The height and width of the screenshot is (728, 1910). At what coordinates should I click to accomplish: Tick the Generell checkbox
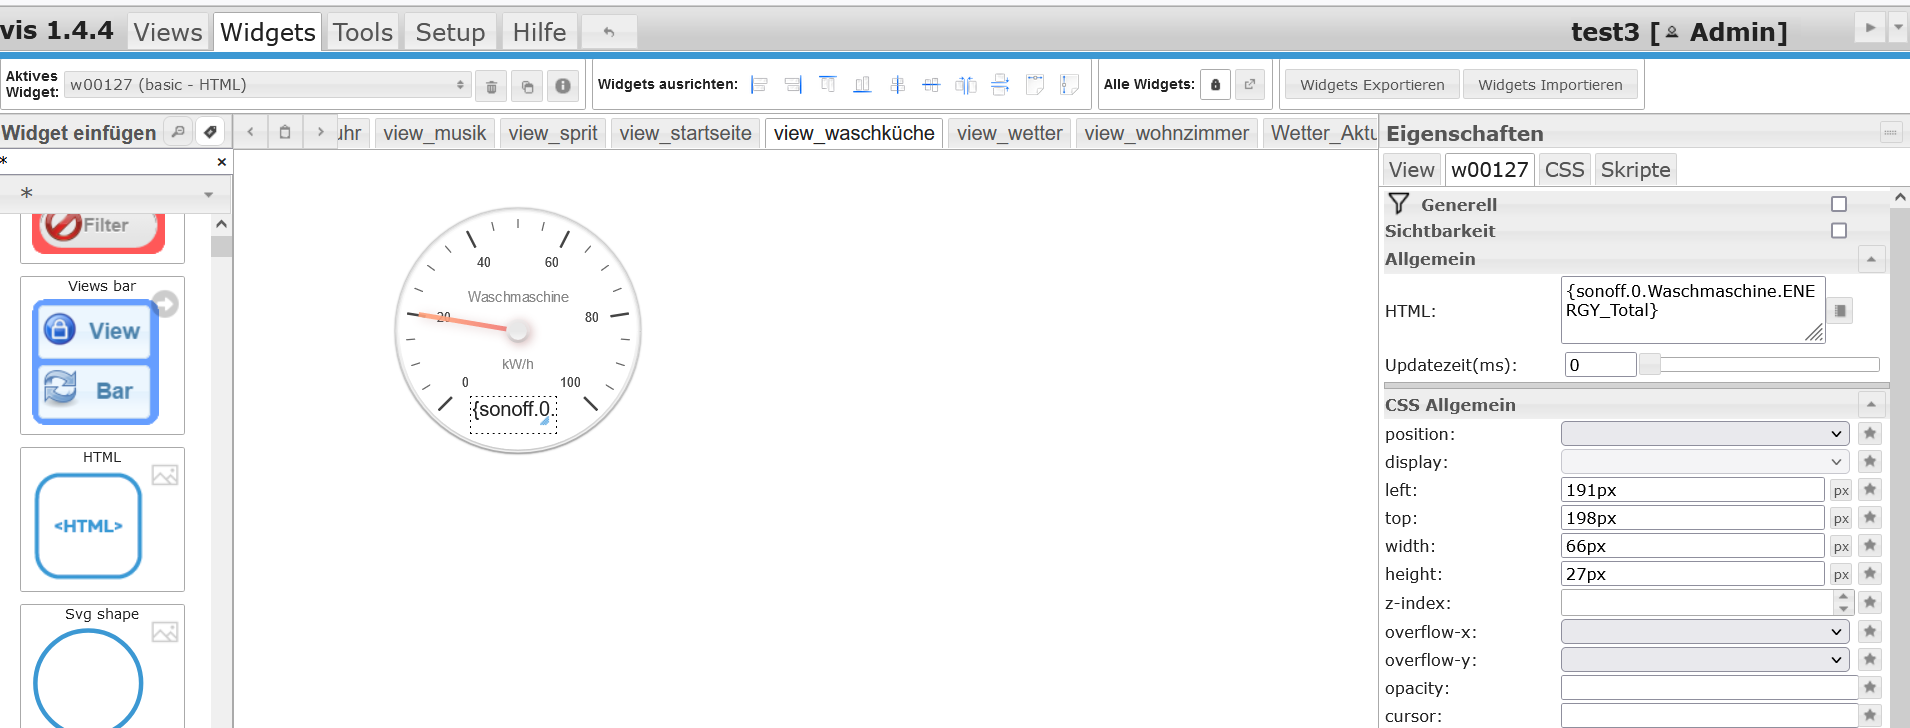(x=1839, y=204)
